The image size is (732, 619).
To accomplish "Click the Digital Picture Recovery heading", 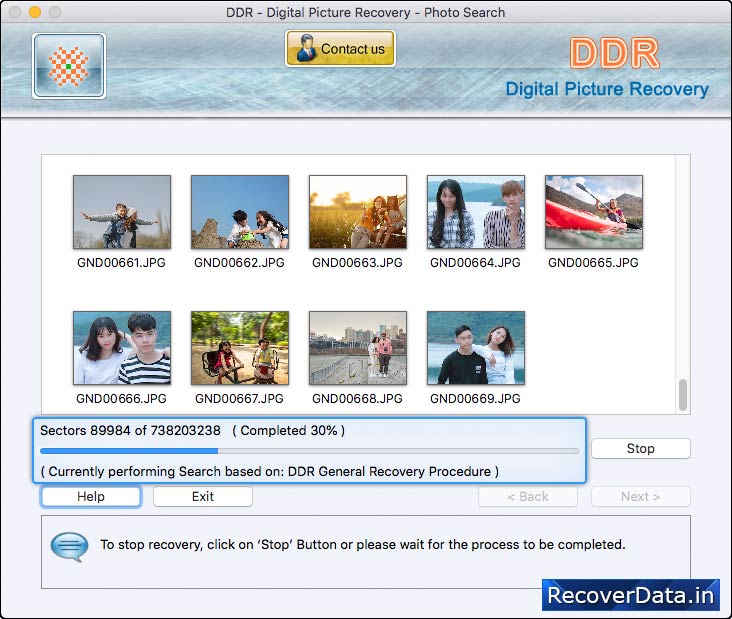I will [607, 89].
